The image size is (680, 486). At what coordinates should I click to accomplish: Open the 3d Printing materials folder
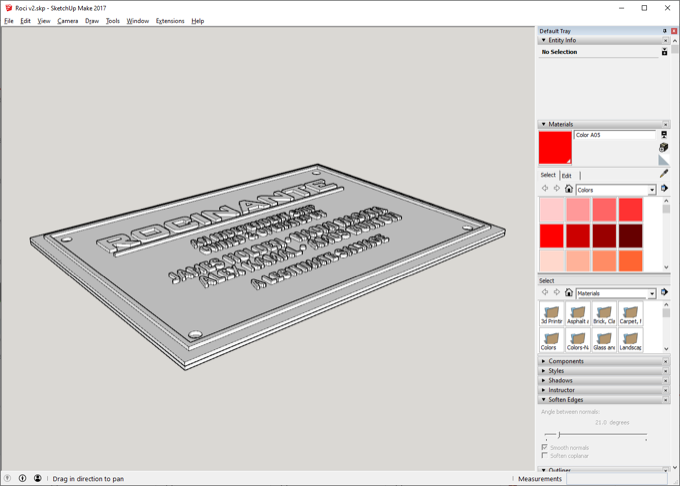pyautogui.click(x=552, y=314)
